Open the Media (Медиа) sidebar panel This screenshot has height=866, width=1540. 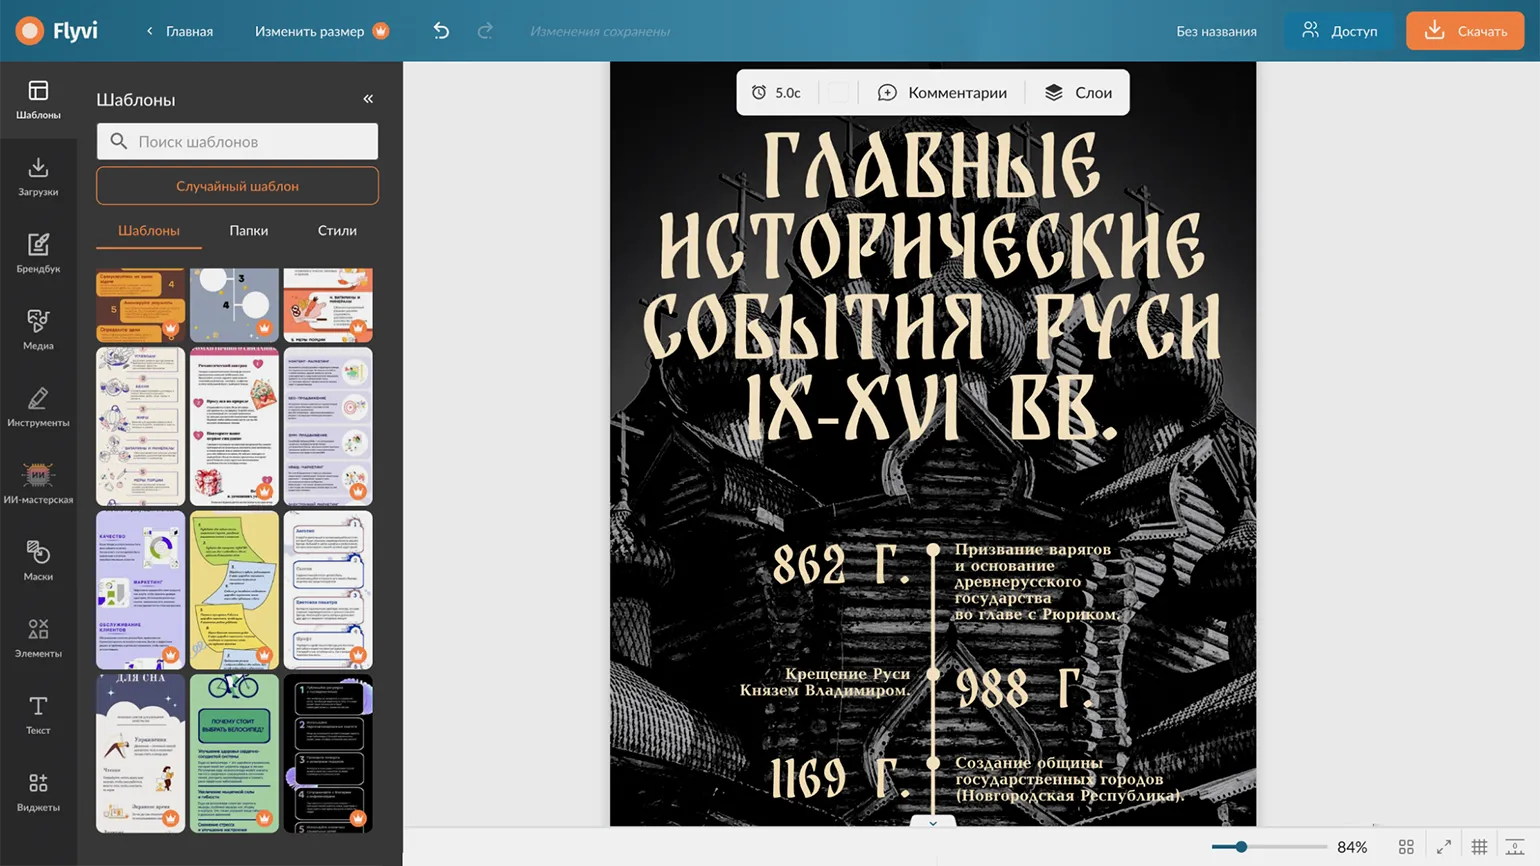click(38, 330)
